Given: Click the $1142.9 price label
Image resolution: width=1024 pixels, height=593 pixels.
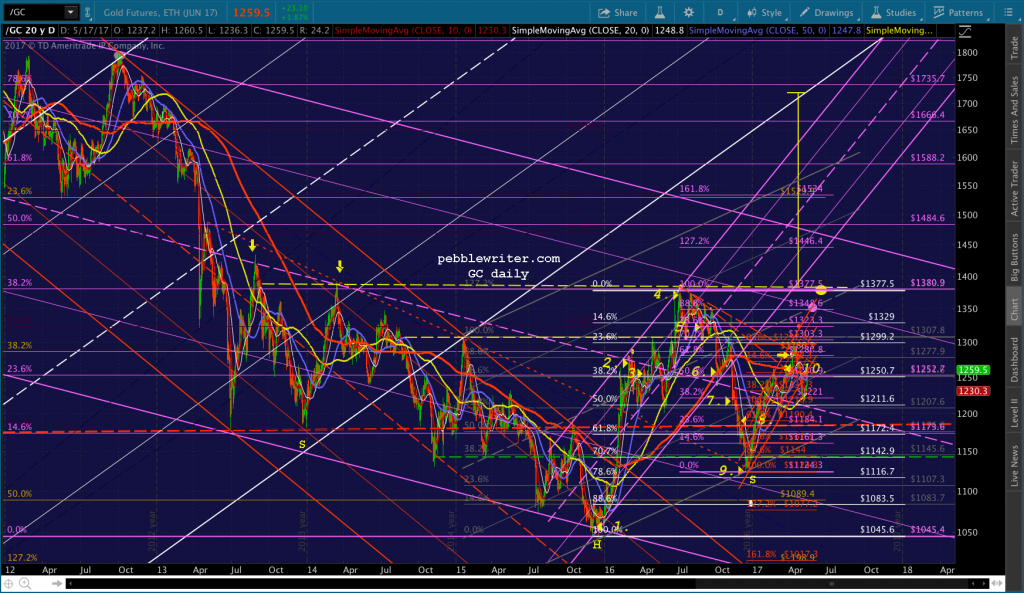Looking at the screenshot, I should point(877,451).
